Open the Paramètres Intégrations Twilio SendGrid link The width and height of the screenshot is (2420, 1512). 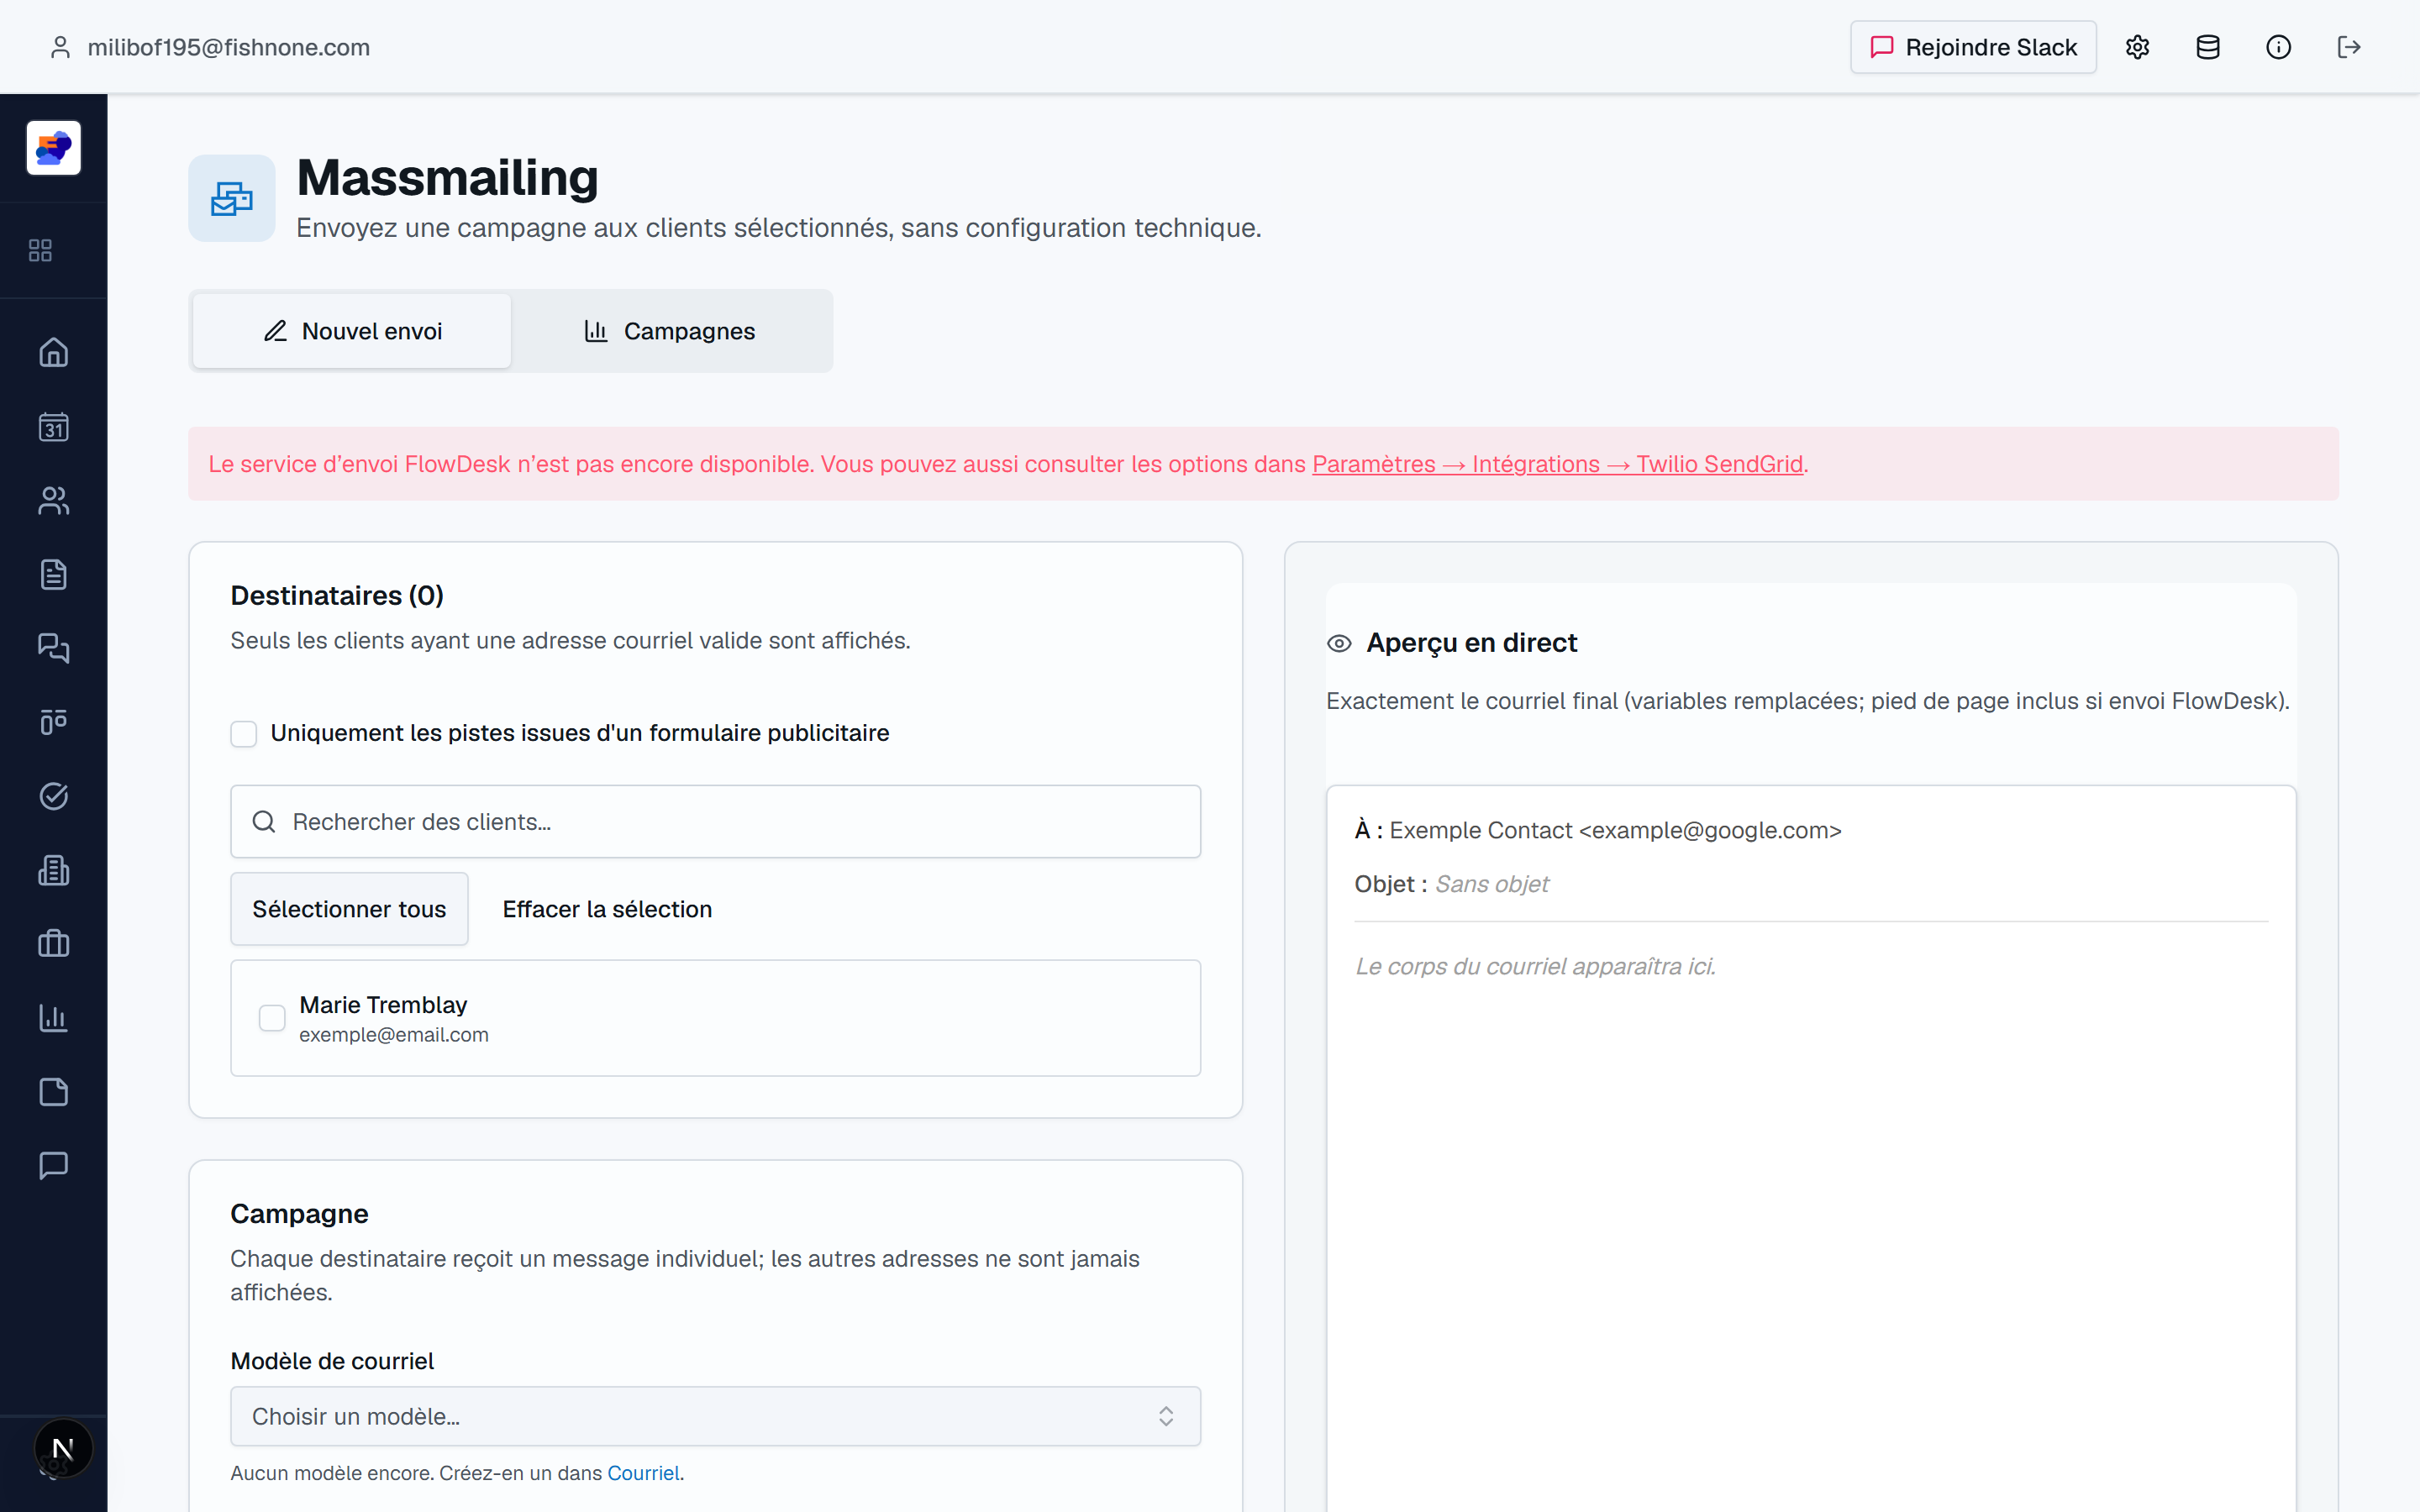(1558, 464)
